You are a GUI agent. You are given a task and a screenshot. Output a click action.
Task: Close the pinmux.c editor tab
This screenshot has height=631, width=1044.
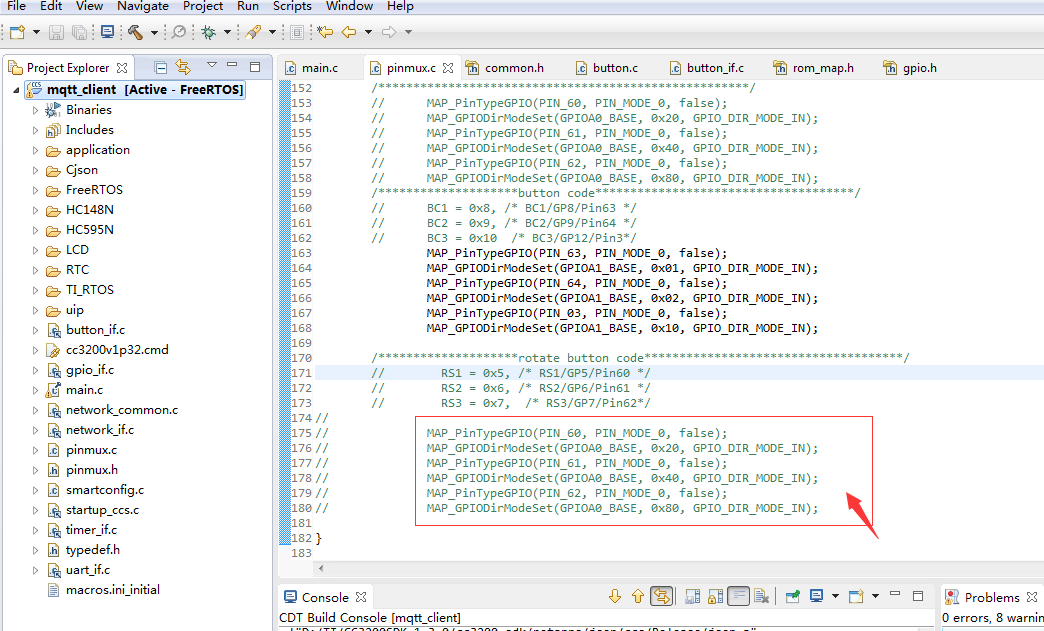click(x=448, y=68)
